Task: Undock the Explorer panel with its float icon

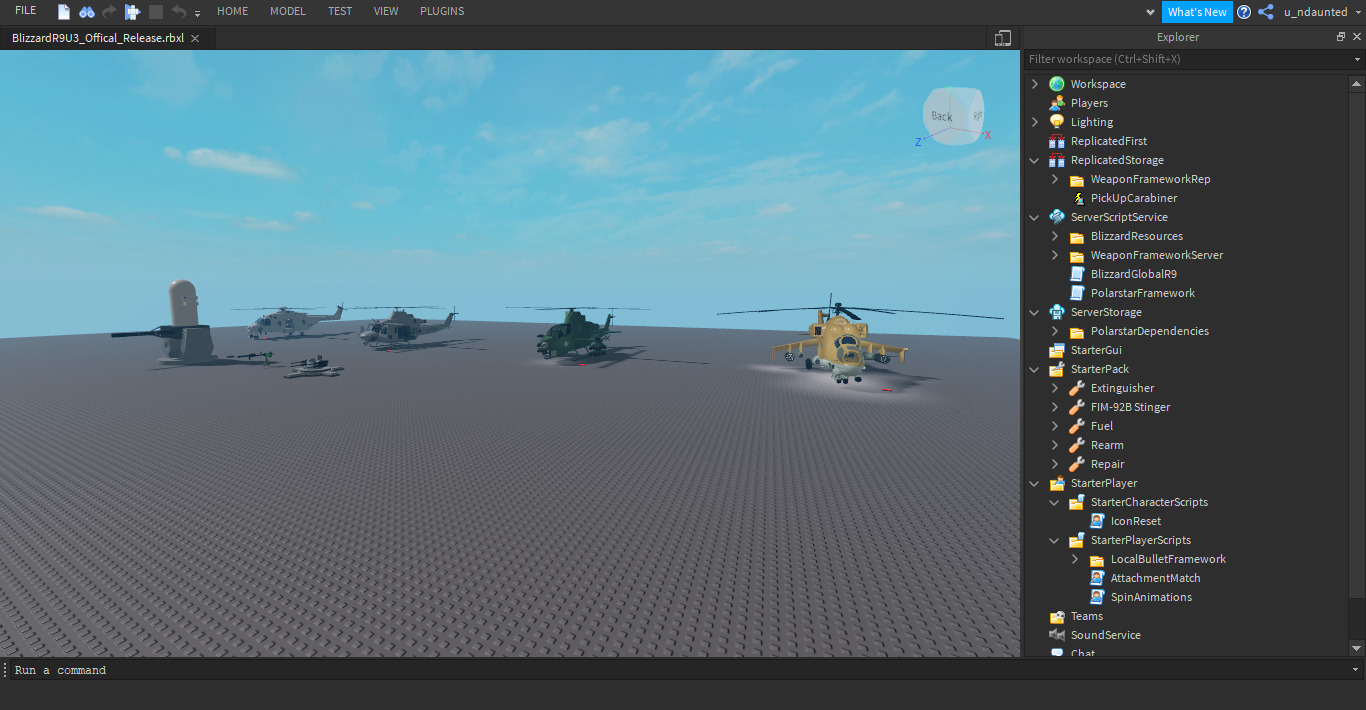Action: [x=1341, y=37]
